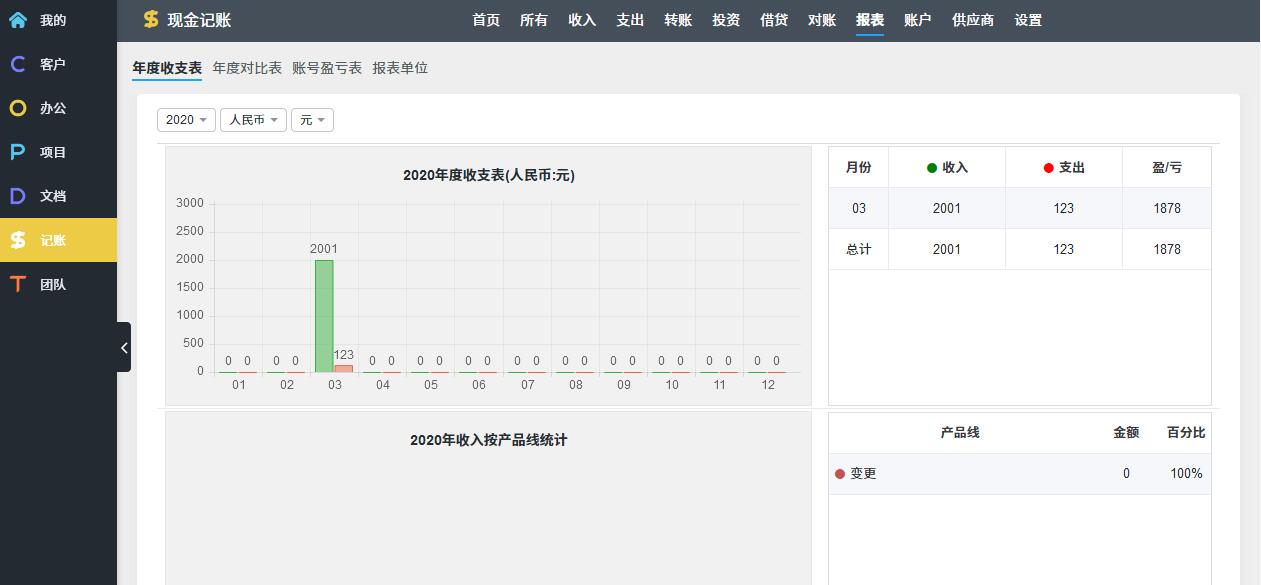This screenshot has height=585, width=1261.
Task: Select the 记账 dollar sign icon
Action: tap(18, 240)
